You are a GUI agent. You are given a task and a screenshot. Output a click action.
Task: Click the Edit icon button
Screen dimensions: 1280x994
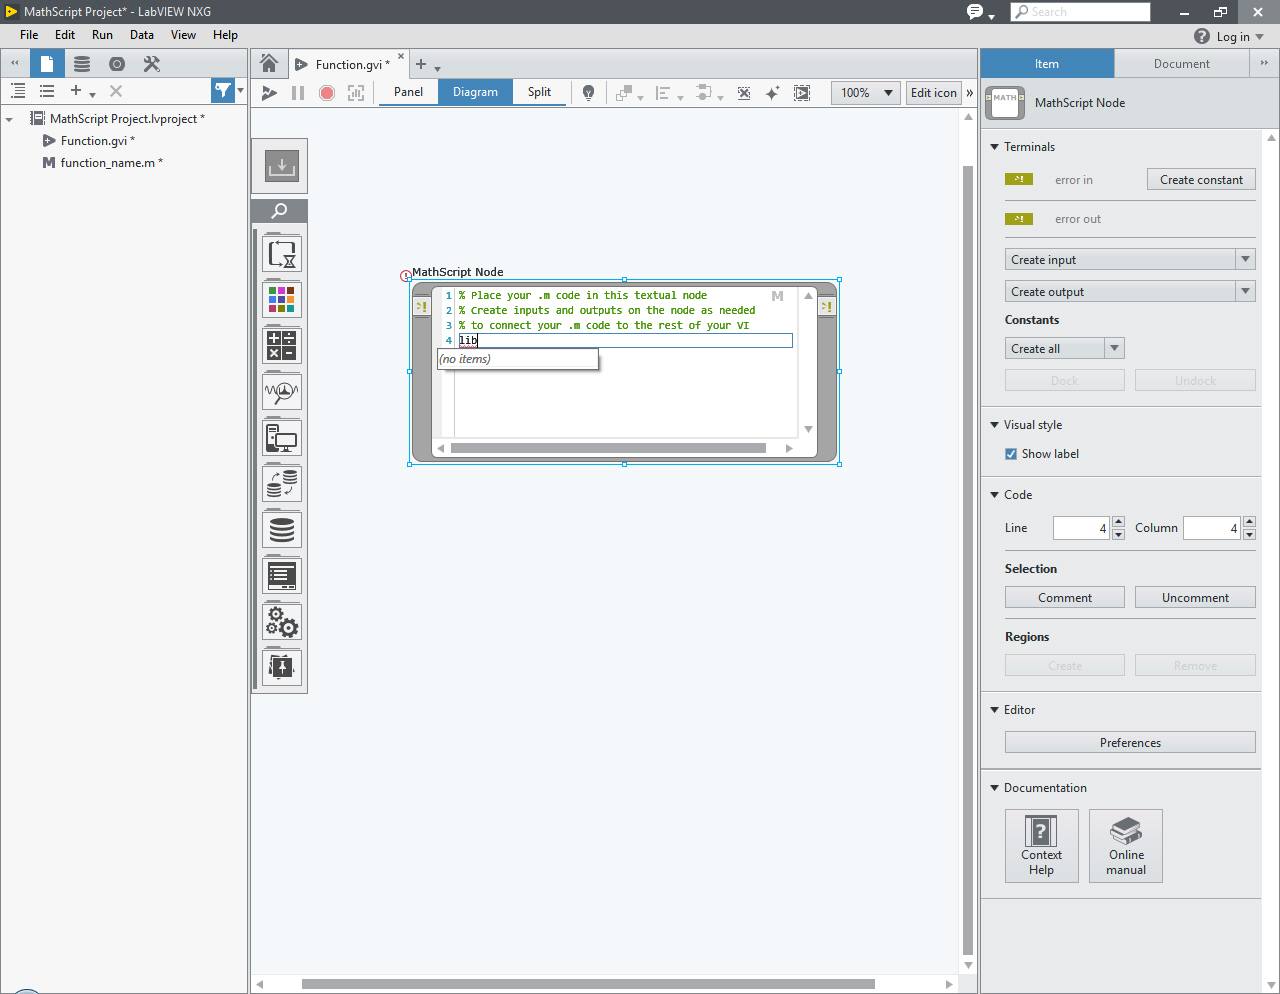coord(934,93)
